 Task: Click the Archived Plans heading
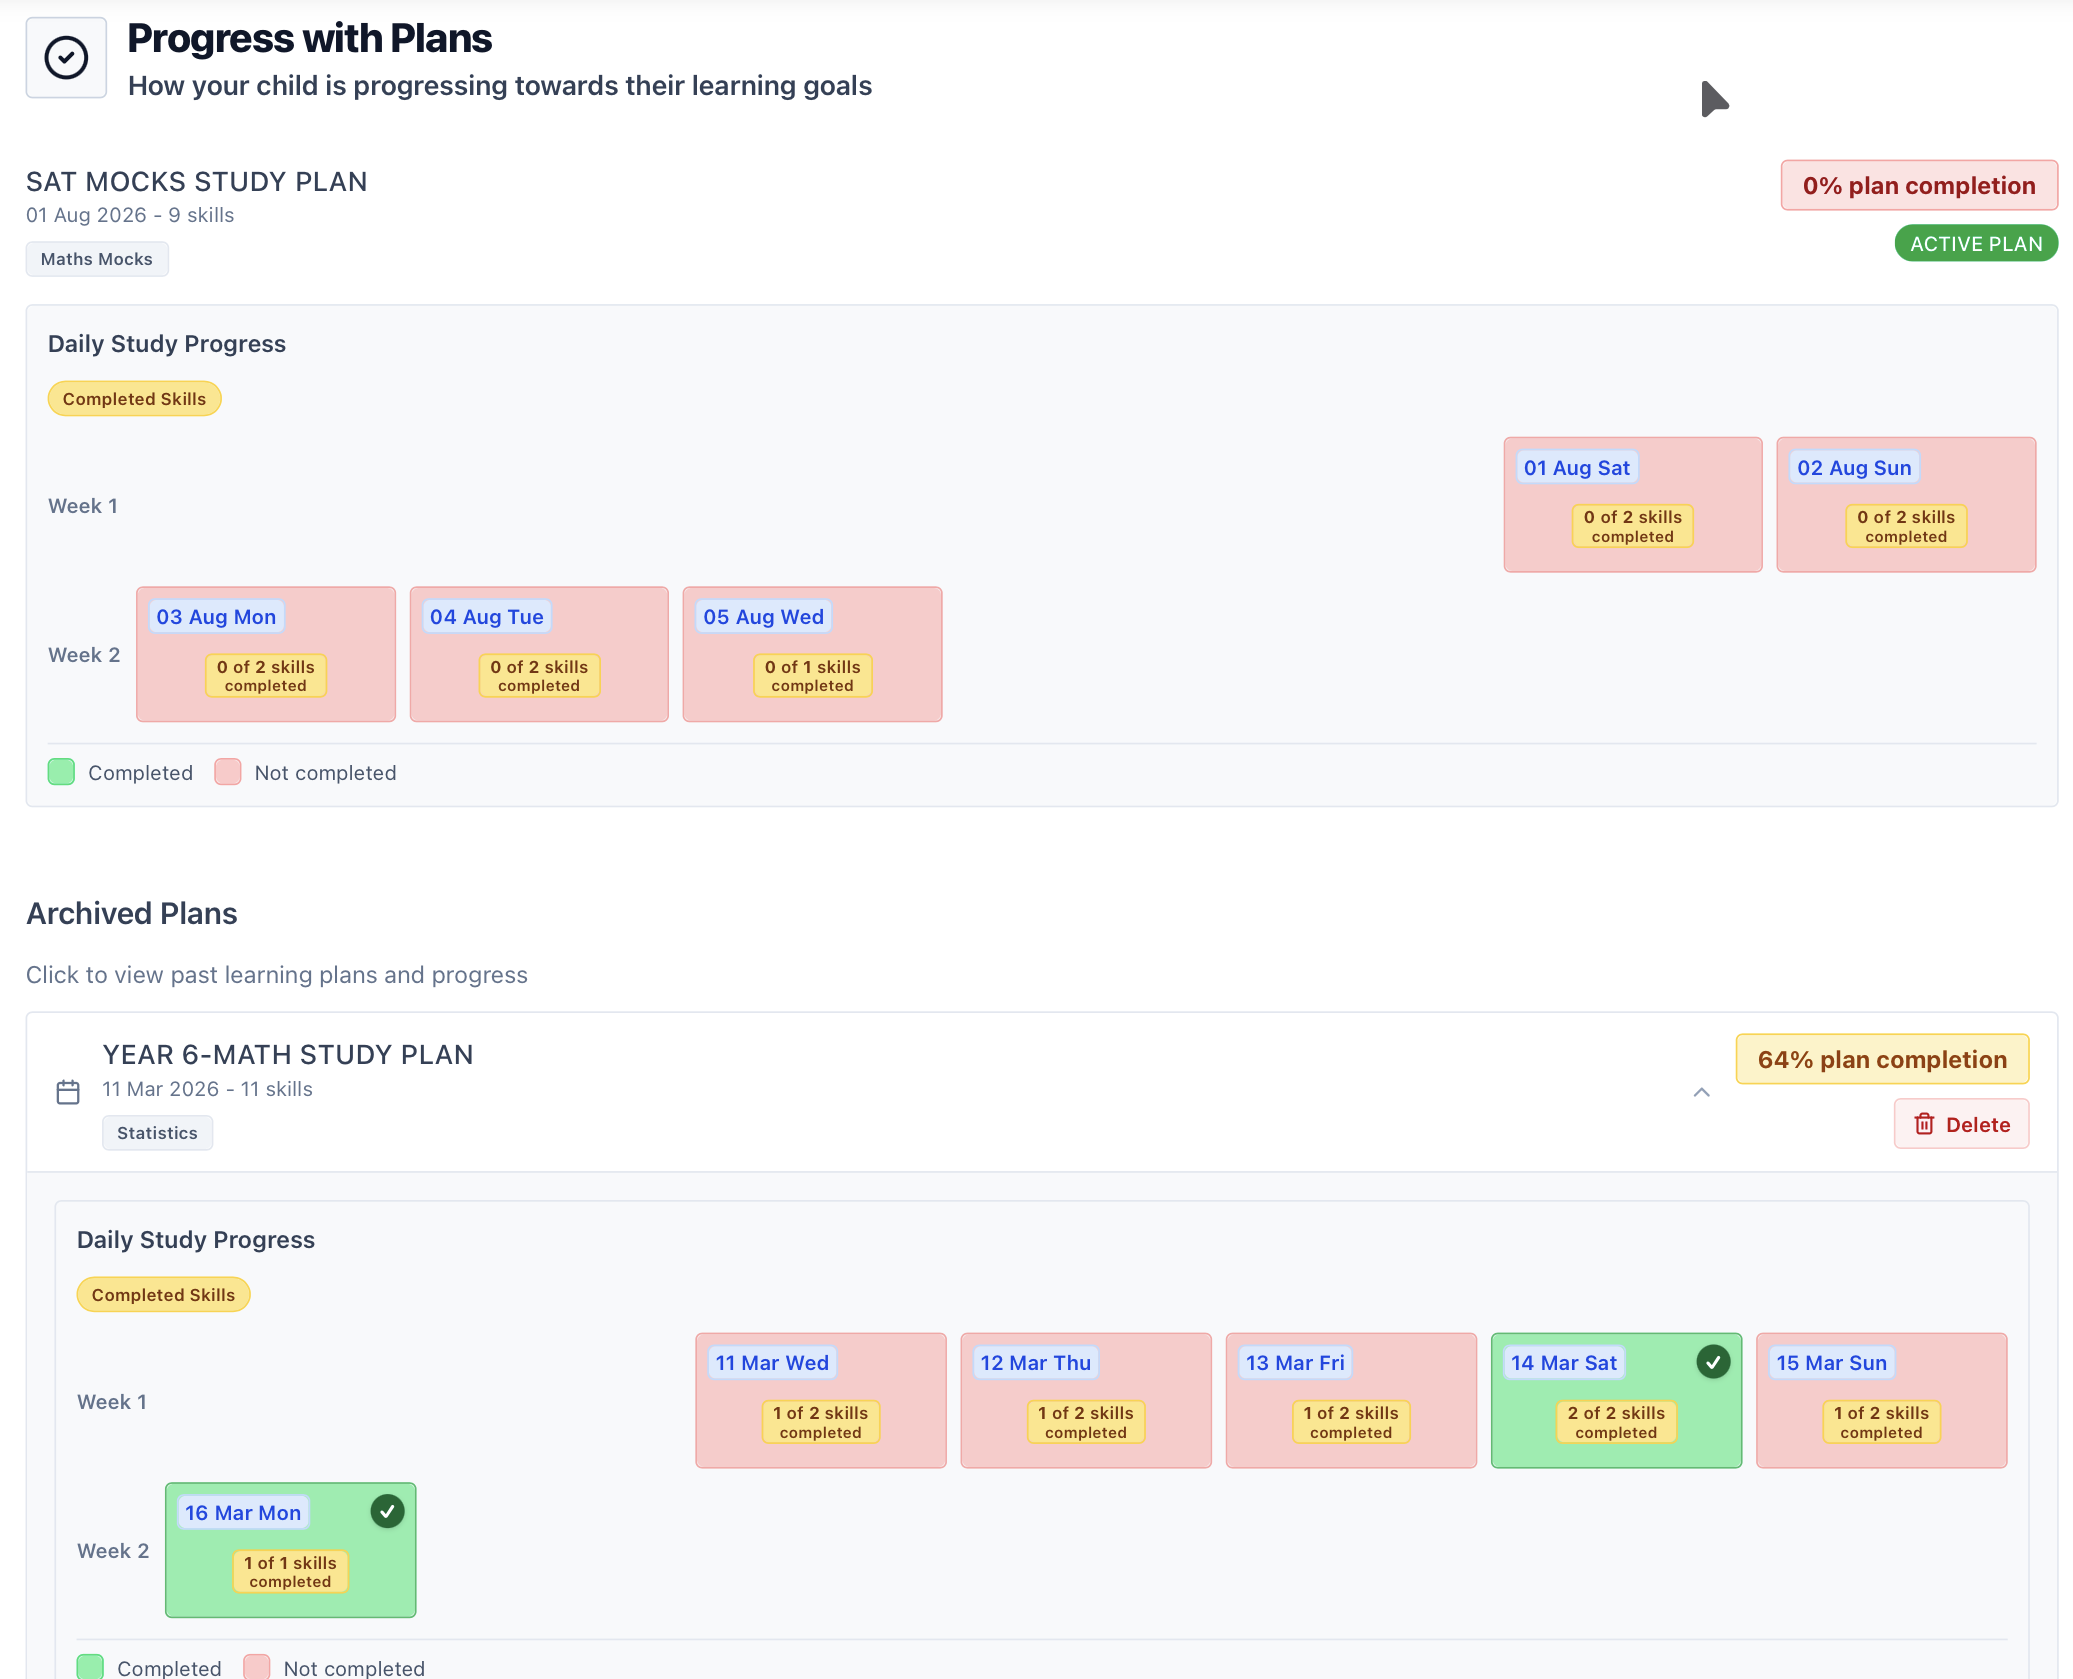tap(132, 914)
